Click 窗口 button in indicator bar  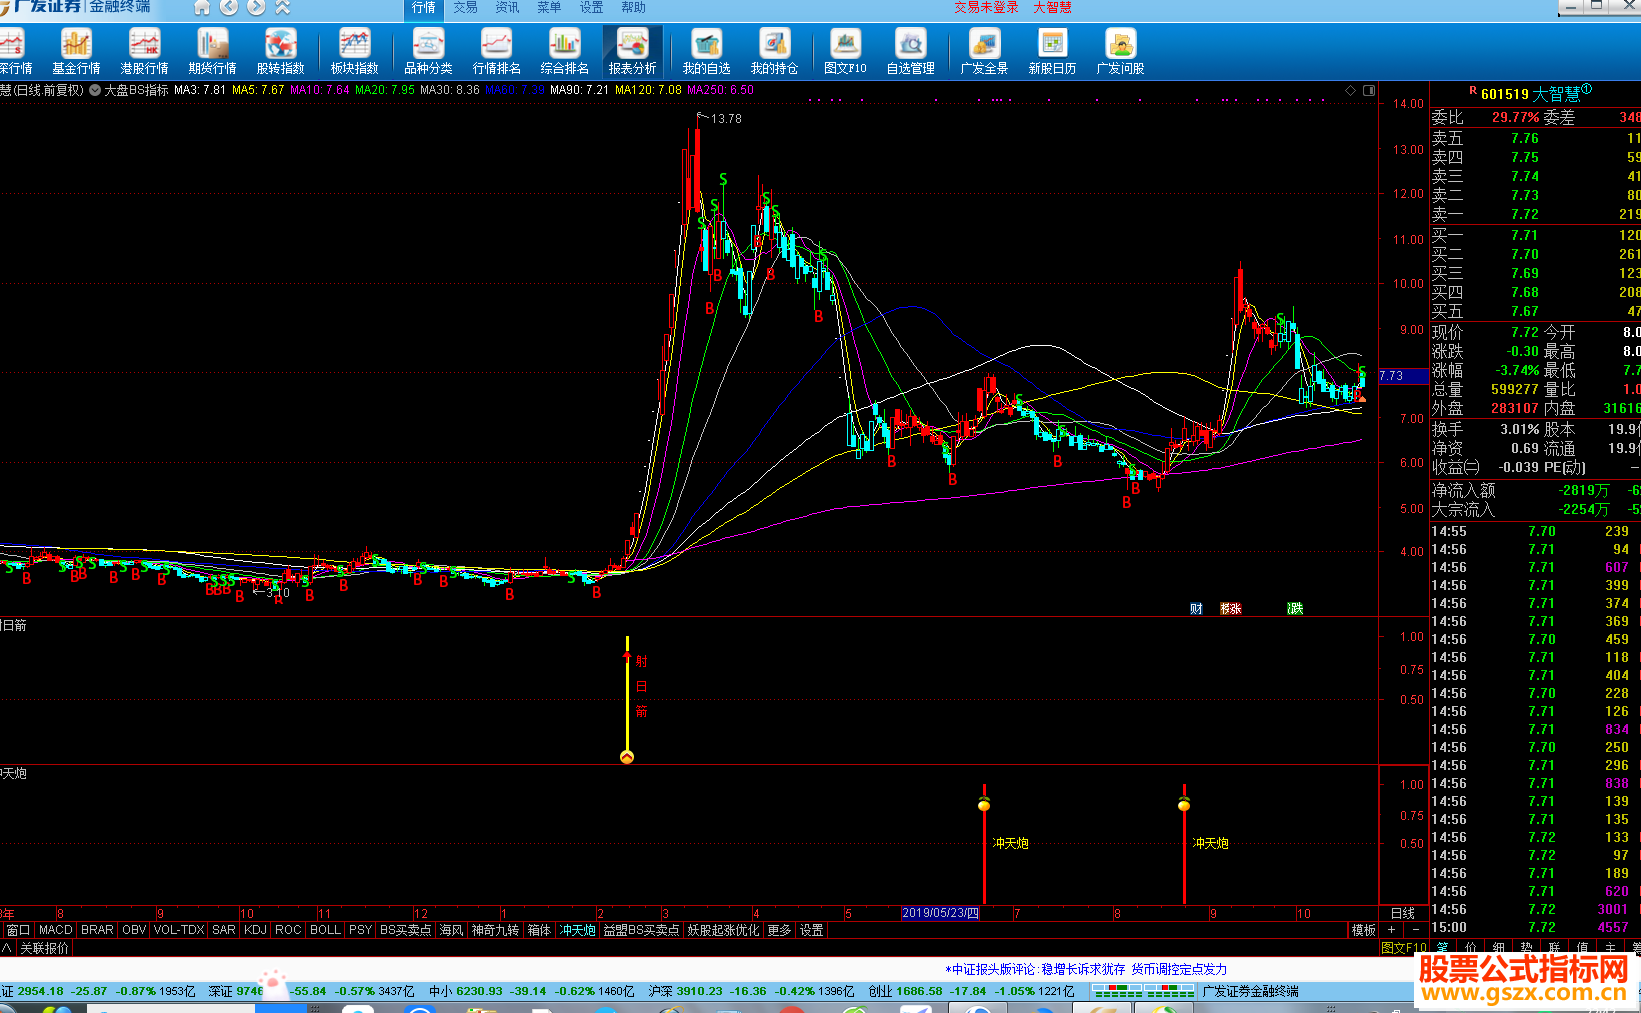tap(18, 930)
